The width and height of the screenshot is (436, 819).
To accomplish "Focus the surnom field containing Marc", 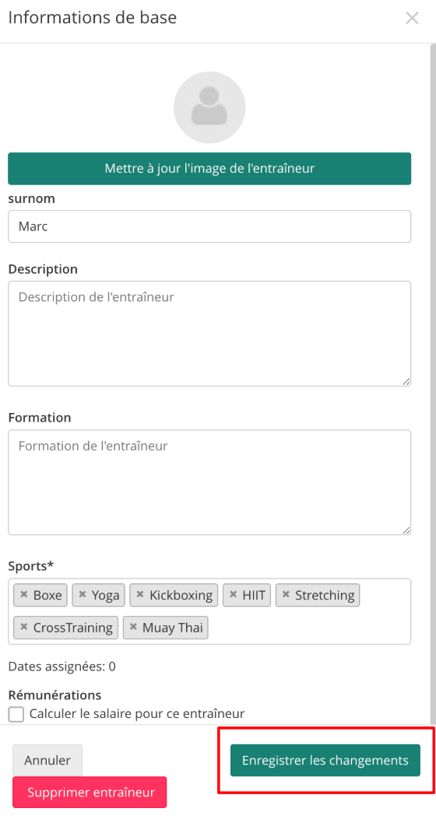I will pyautogui.click(x=209, y=226).
